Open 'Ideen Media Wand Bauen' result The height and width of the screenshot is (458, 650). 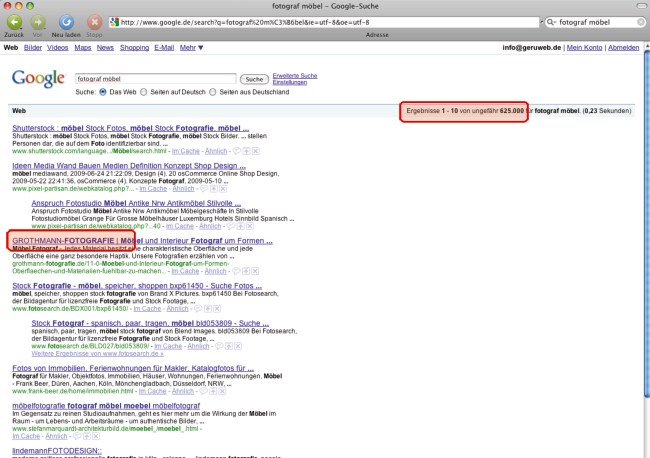[129, 166]
